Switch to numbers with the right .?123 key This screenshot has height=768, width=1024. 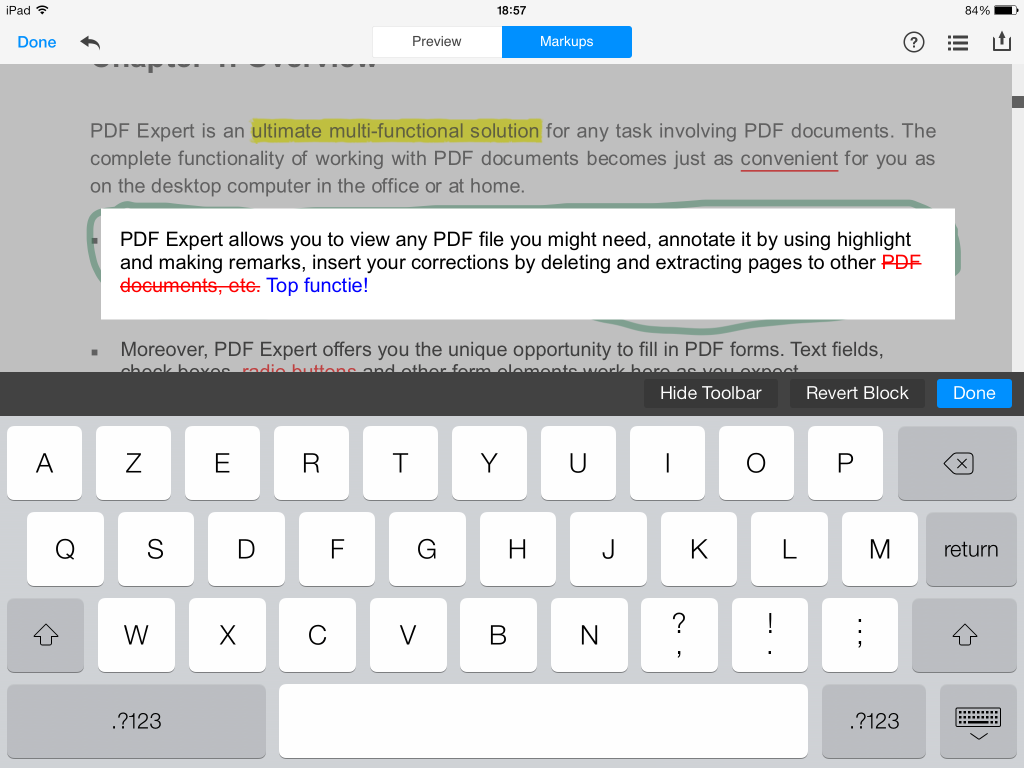[873, 721]
